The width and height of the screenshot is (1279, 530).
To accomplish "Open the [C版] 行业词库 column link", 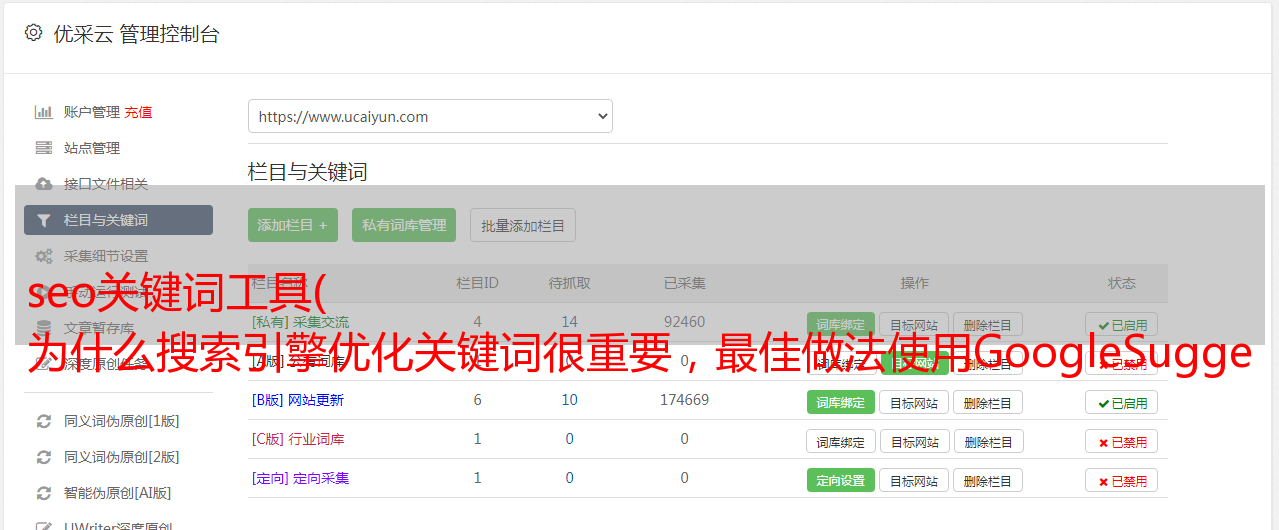I will [x=298, y=439].
